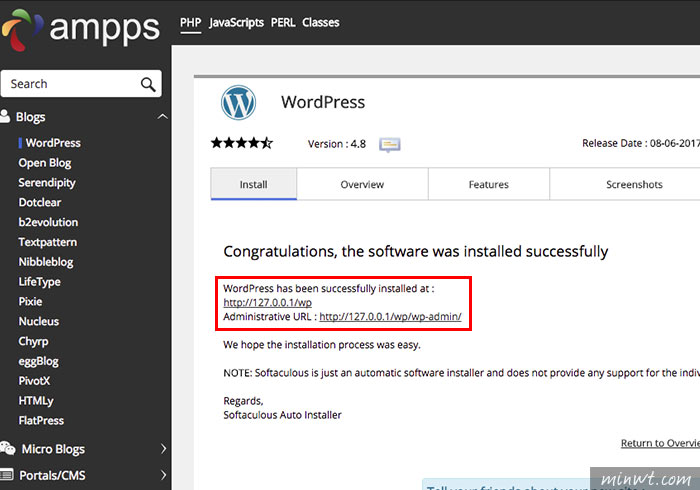700x490 pixels.
Task: Open the wp-admin Administrative URL link
Action: click(390, 316)
